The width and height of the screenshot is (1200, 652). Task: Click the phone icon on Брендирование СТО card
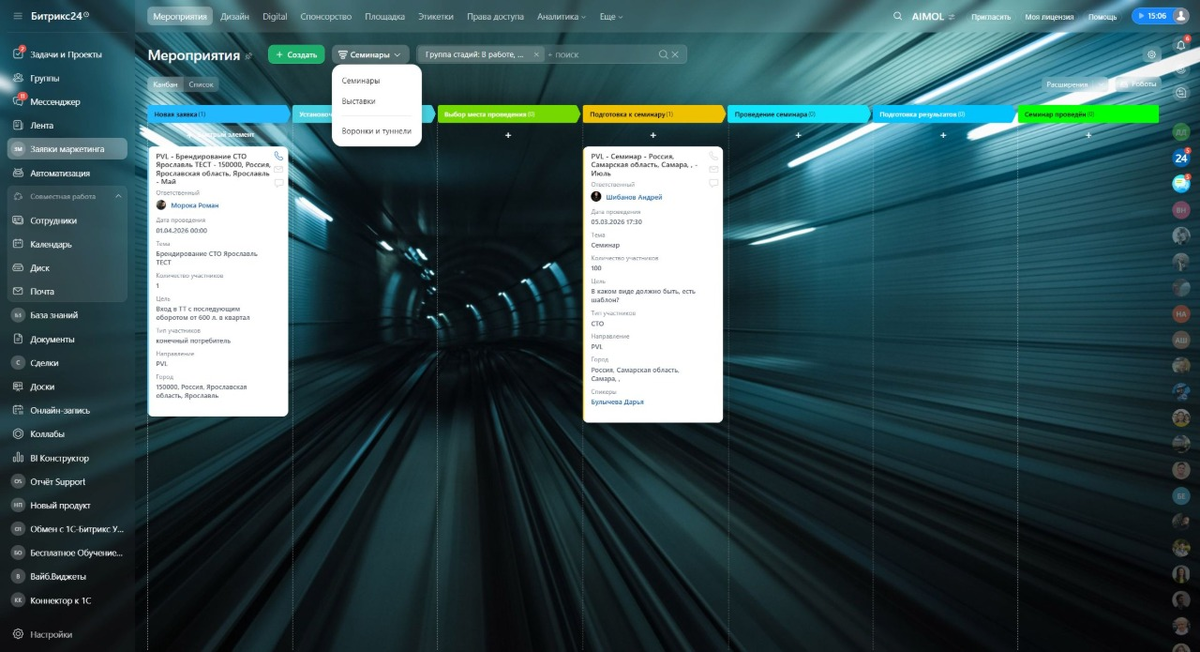(278, 156)
